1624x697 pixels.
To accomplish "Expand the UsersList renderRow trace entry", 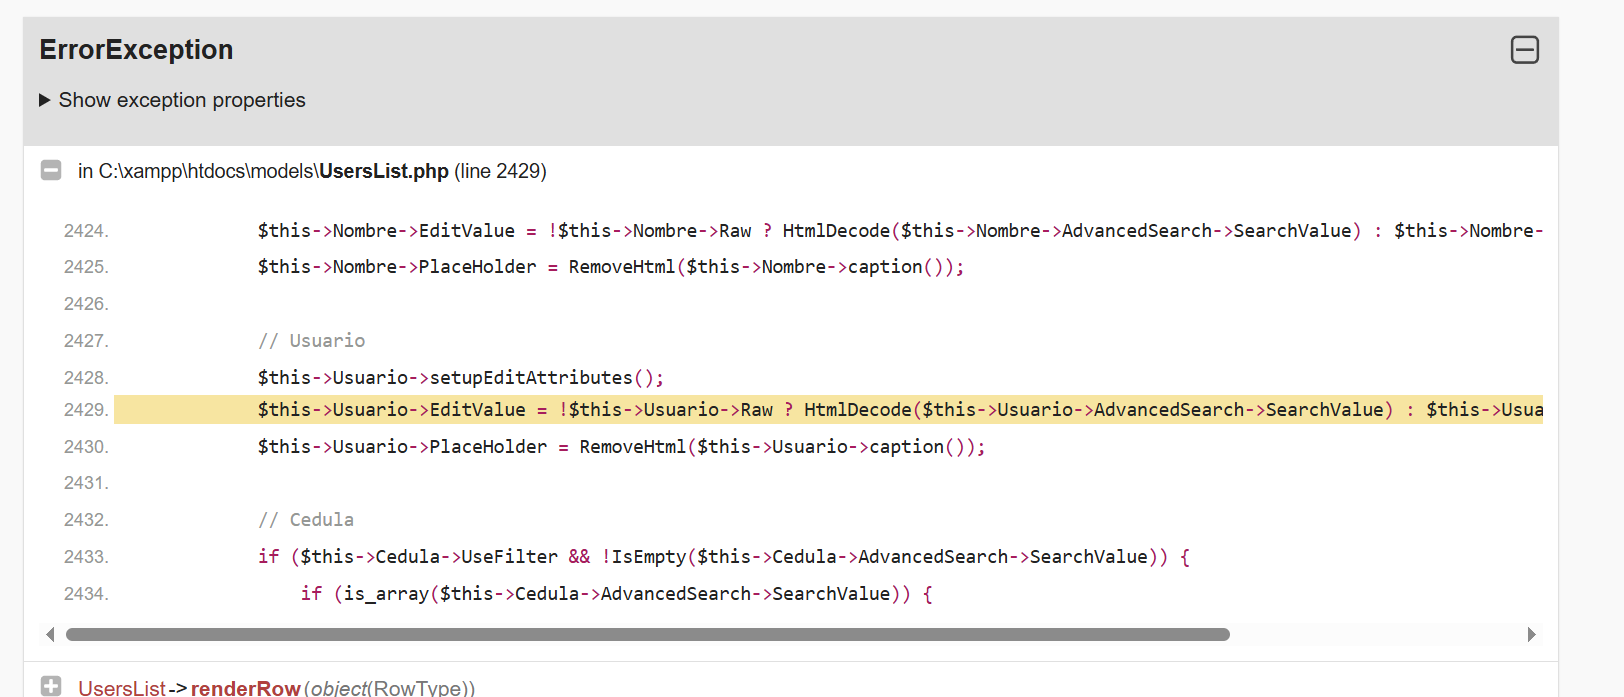I will coord(51,686).
